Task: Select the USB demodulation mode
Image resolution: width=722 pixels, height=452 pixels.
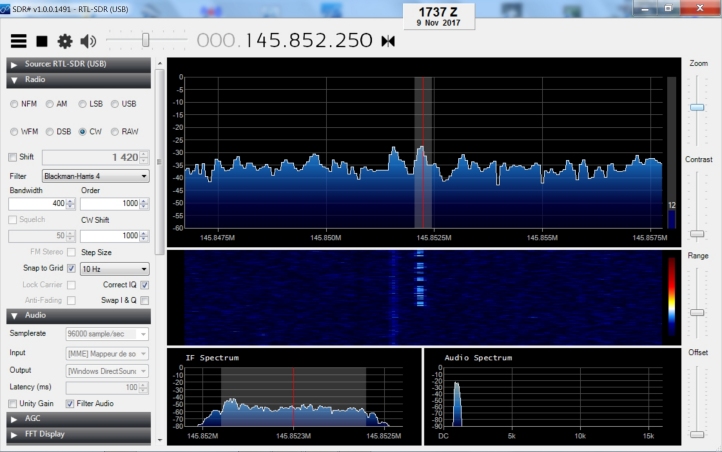Action: point(116,104)
